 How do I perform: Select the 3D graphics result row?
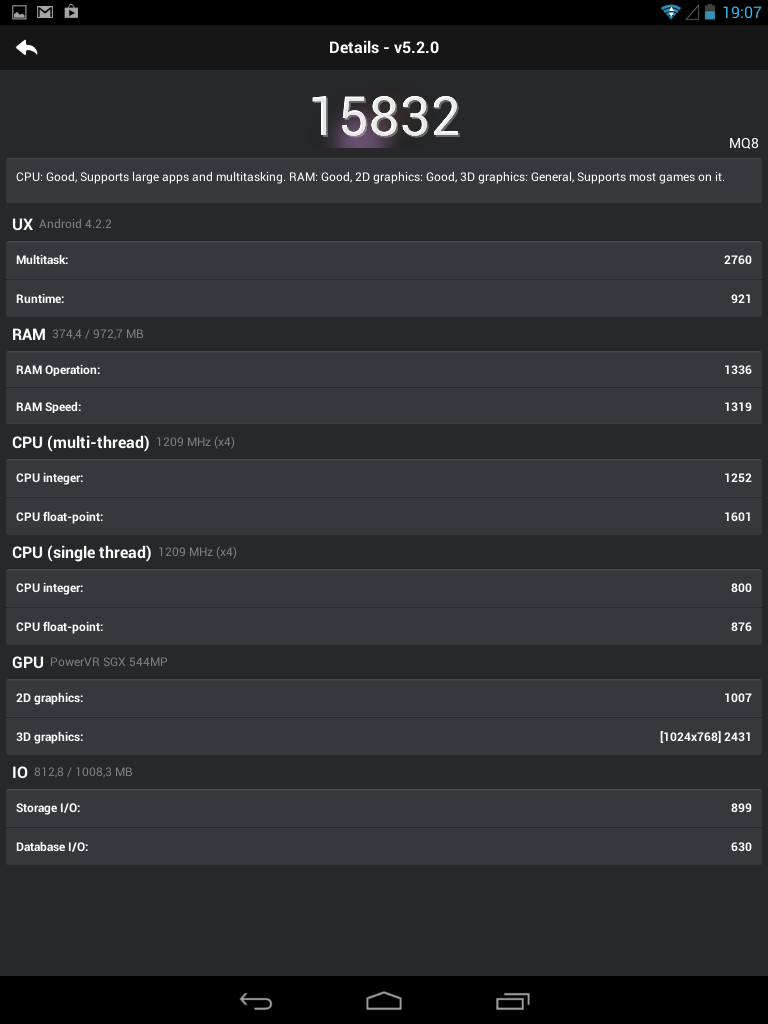pyautogui.click(x=384, y=737)
